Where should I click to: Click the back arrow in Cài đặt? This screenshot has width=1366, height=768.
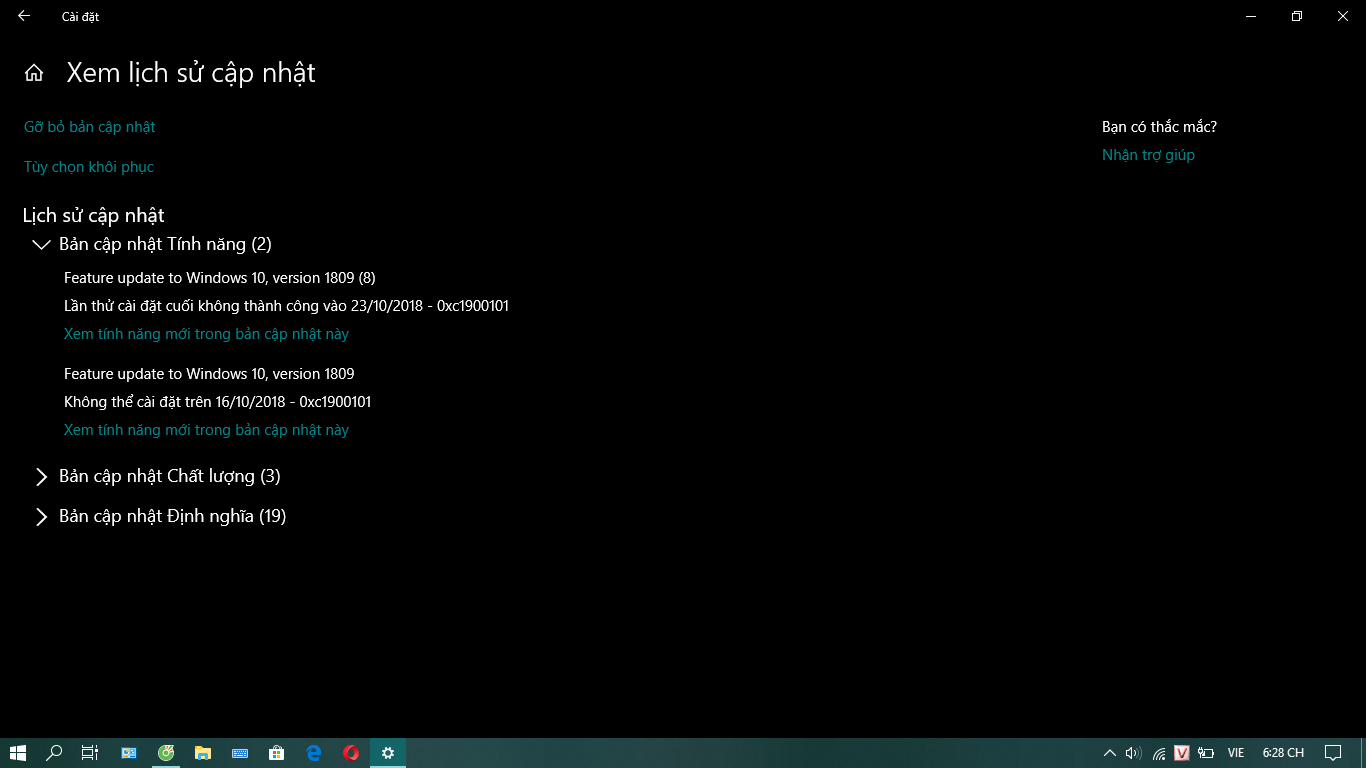(x=24, y=16)
